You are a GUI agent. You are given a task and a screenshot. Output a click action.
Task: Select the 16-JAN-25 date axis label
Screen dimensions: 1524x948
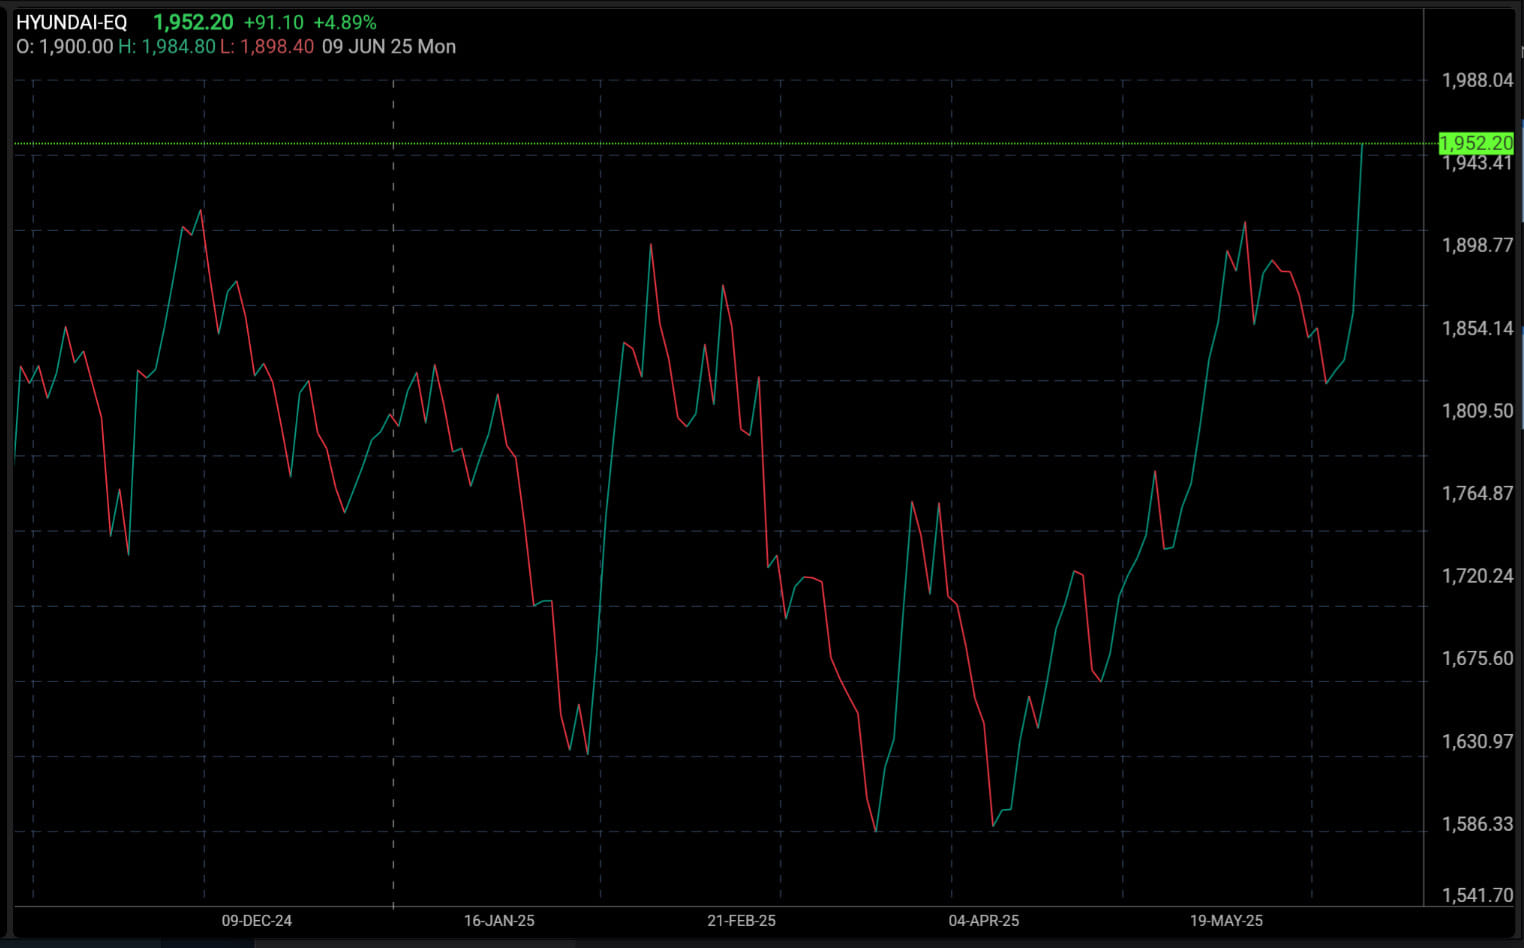point(499,920)
